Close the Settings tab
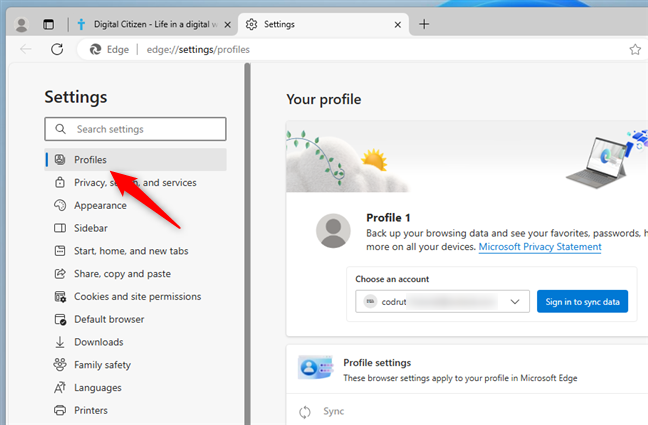 398,25
